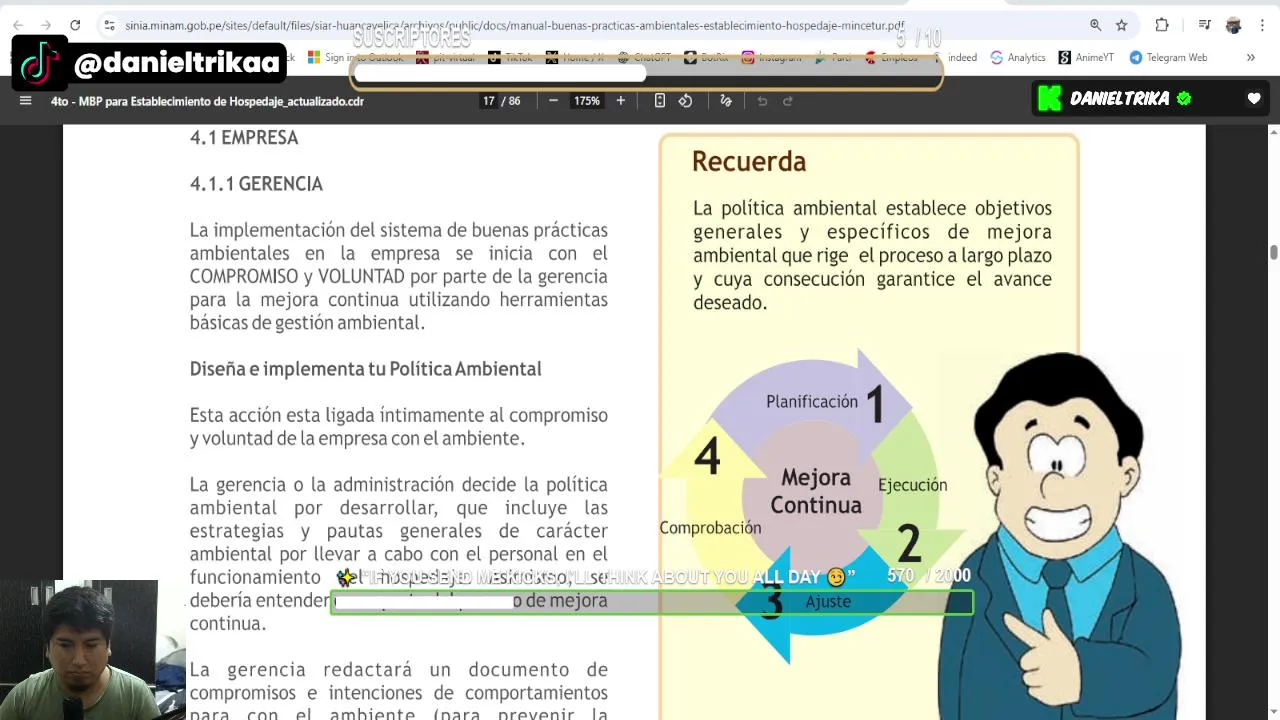Image resolution: width=1280 pixels, height=720 pixels.
Task: Click the PDF file title in toolbar
Action: [207, 101]
